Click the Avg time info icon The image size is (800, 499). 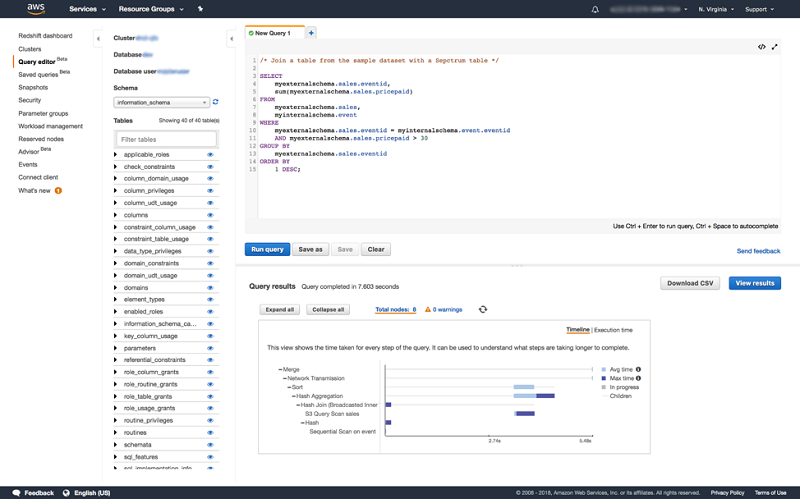click(638, 369)
